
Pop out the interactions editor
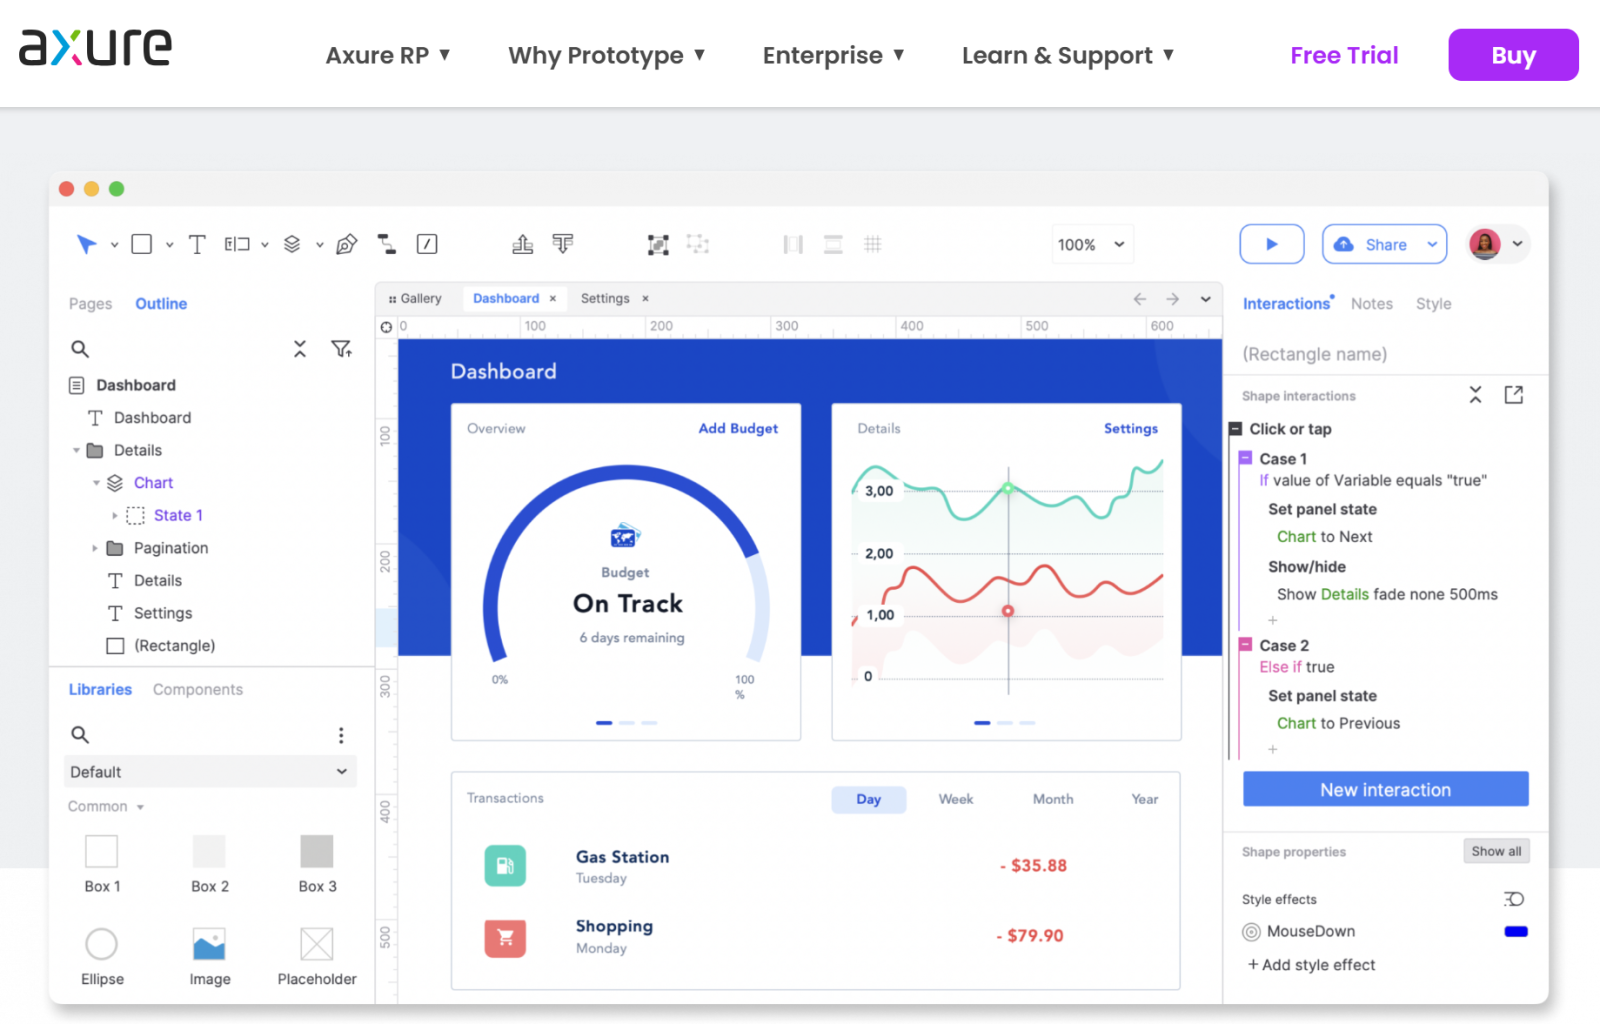[x=1514, y=395]
